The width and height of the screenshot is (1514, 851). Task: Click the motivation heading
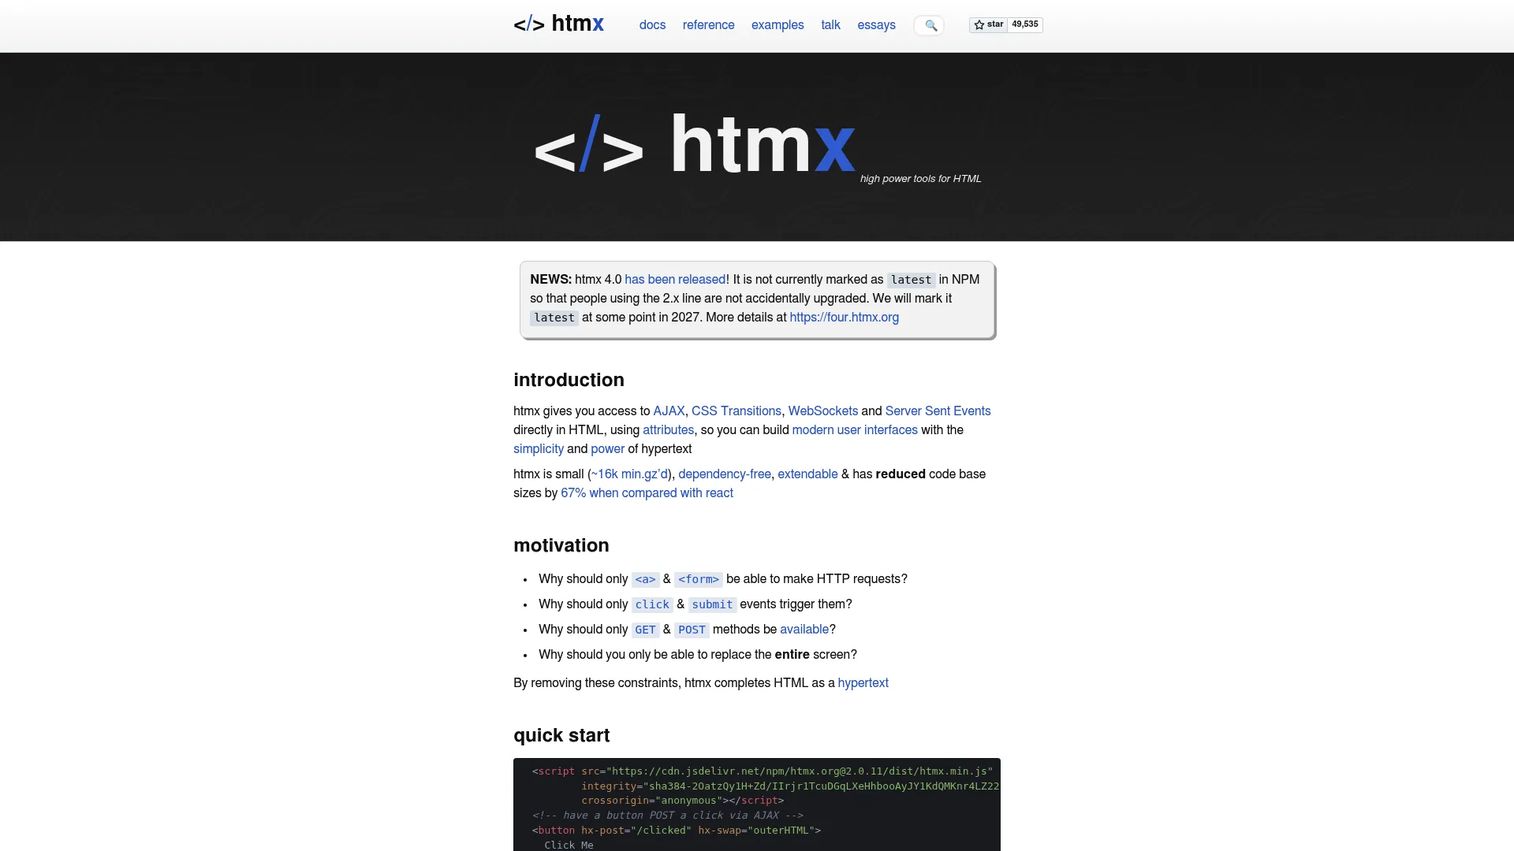point(561,545)
